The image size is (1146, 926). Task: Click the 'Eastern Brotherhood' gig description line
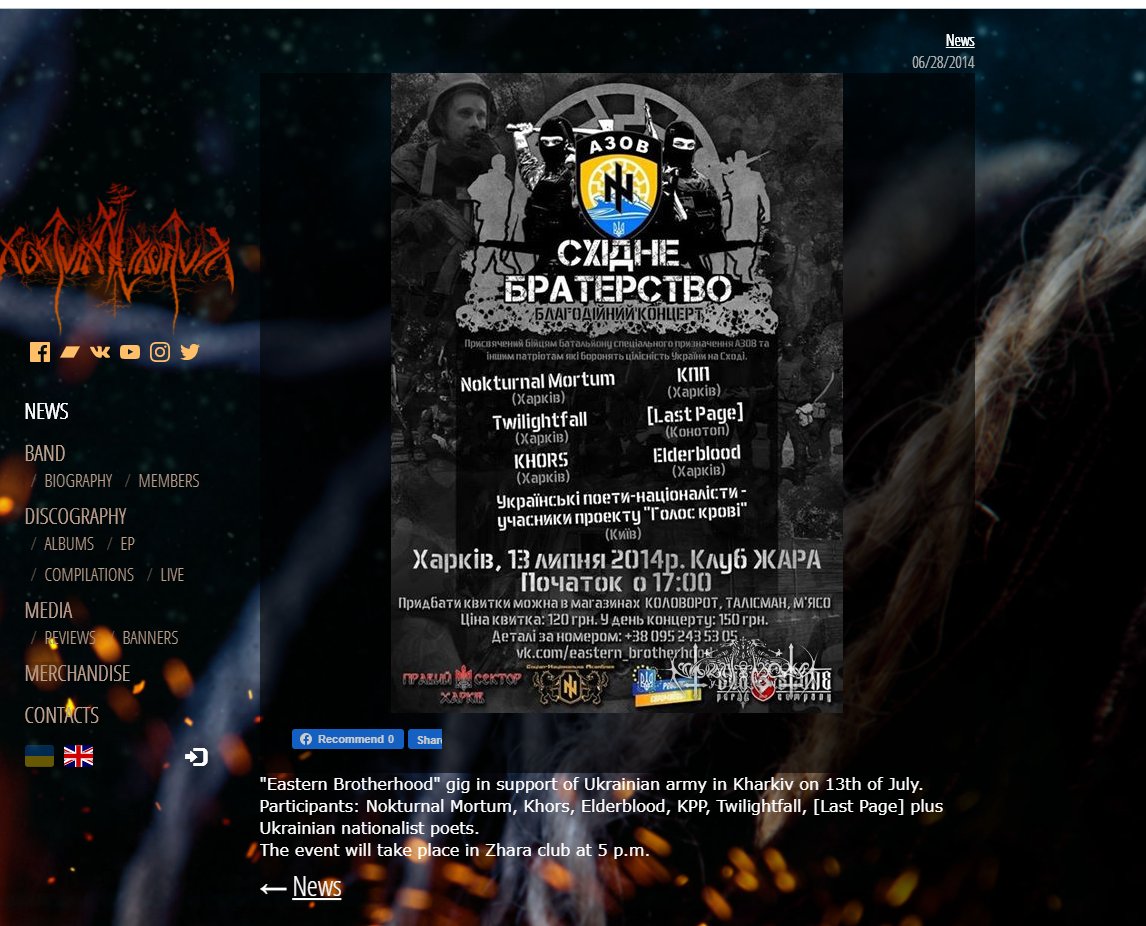[x=591, y=784]
